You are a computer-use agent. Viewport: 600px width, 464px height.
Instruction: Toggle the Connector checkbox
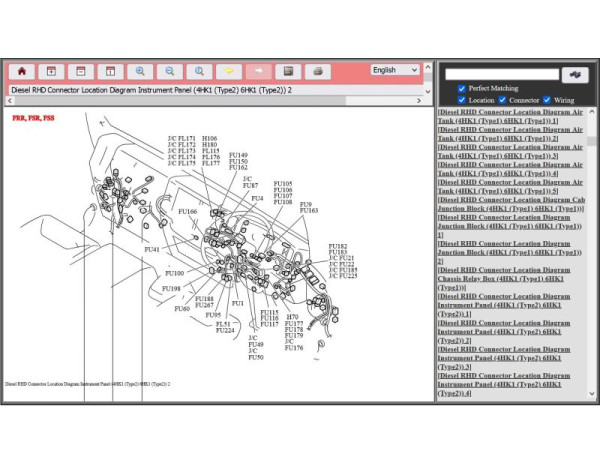pyautogui.click(x=503, y=100)
